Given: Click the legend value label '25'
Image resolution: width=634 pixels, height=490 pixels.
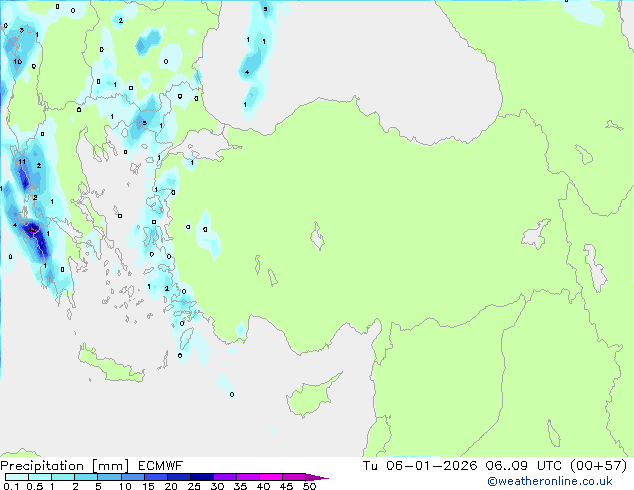Looking at the screenshot, I should point(194,486).
